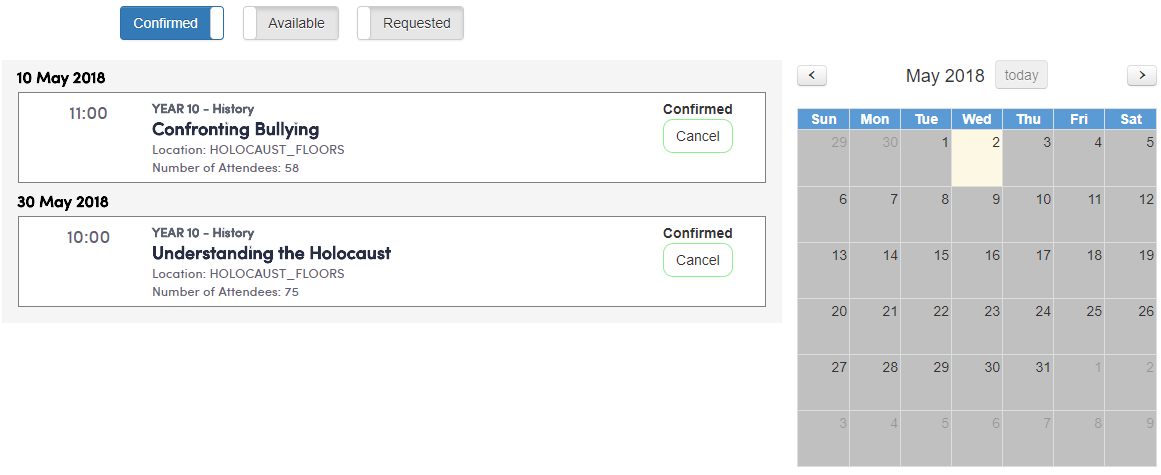Image resolution: width=1161 pixels, height=475 pixels.
Task: Open the Confronting Bullying session title
Action: pos(235,129)
